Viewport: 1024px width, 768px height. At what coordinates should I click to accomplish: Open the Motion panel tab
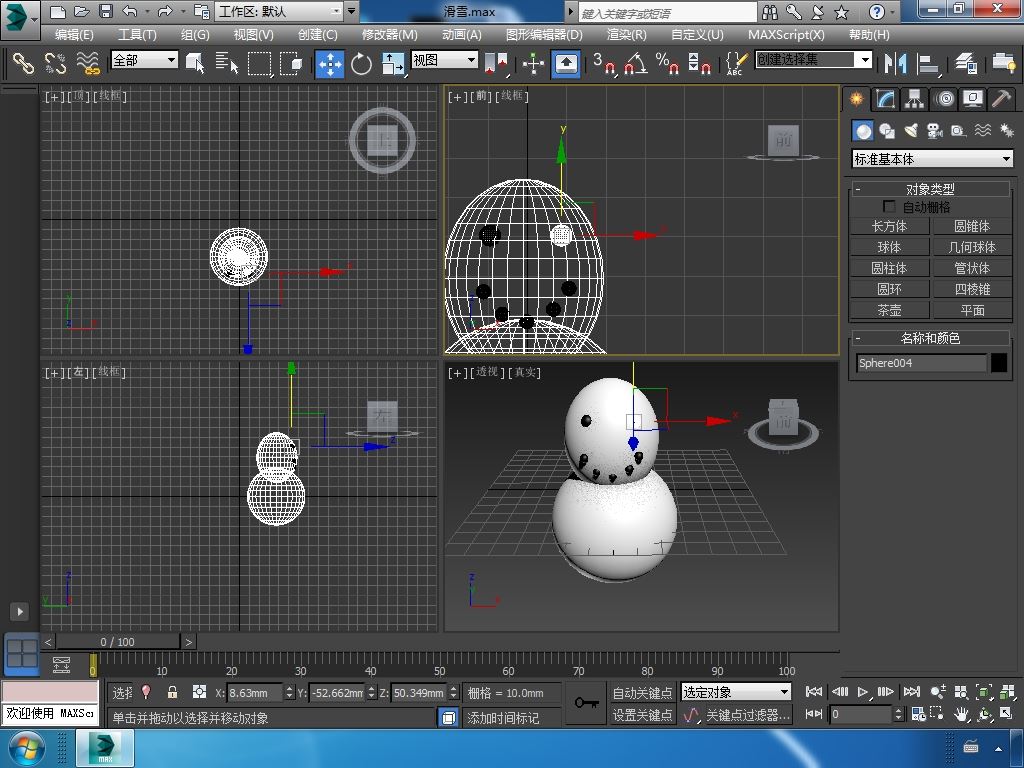tap(944, 99)
